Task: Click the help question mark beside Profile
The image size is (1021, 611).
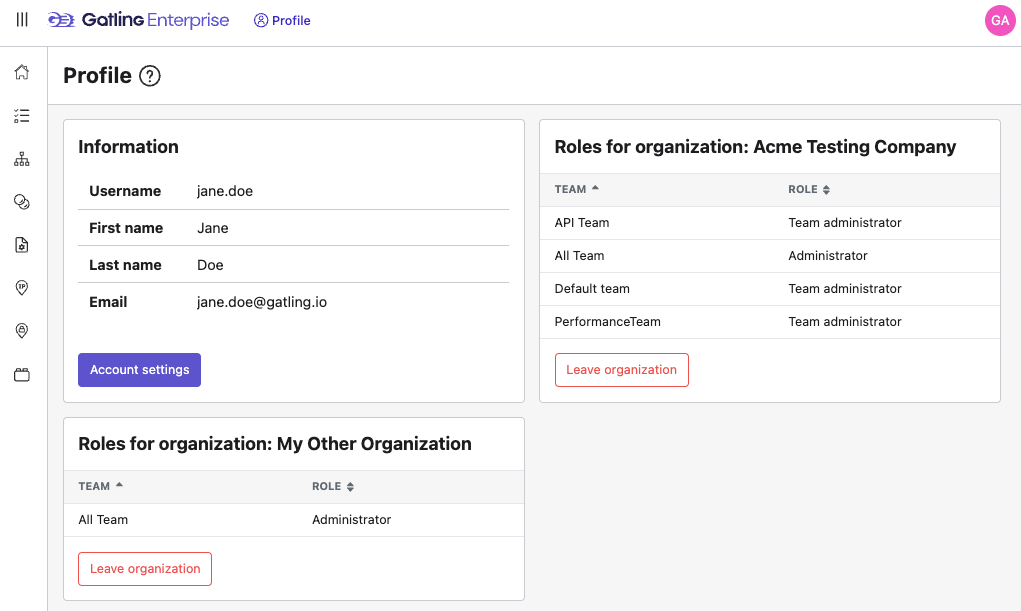Action: click(x=150, y=76)
